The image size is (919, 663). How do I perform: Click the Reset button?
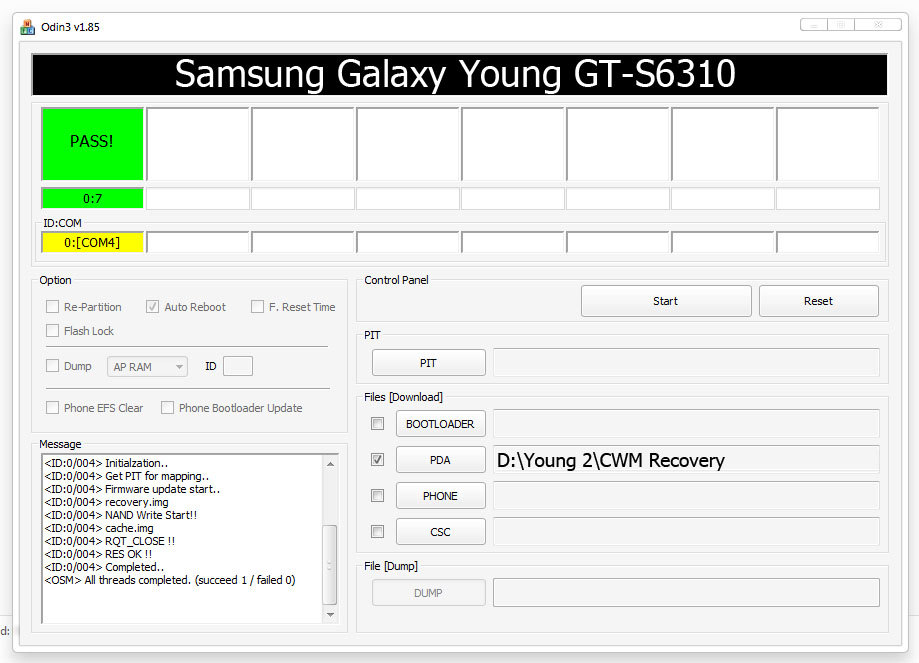pos(818,301)
